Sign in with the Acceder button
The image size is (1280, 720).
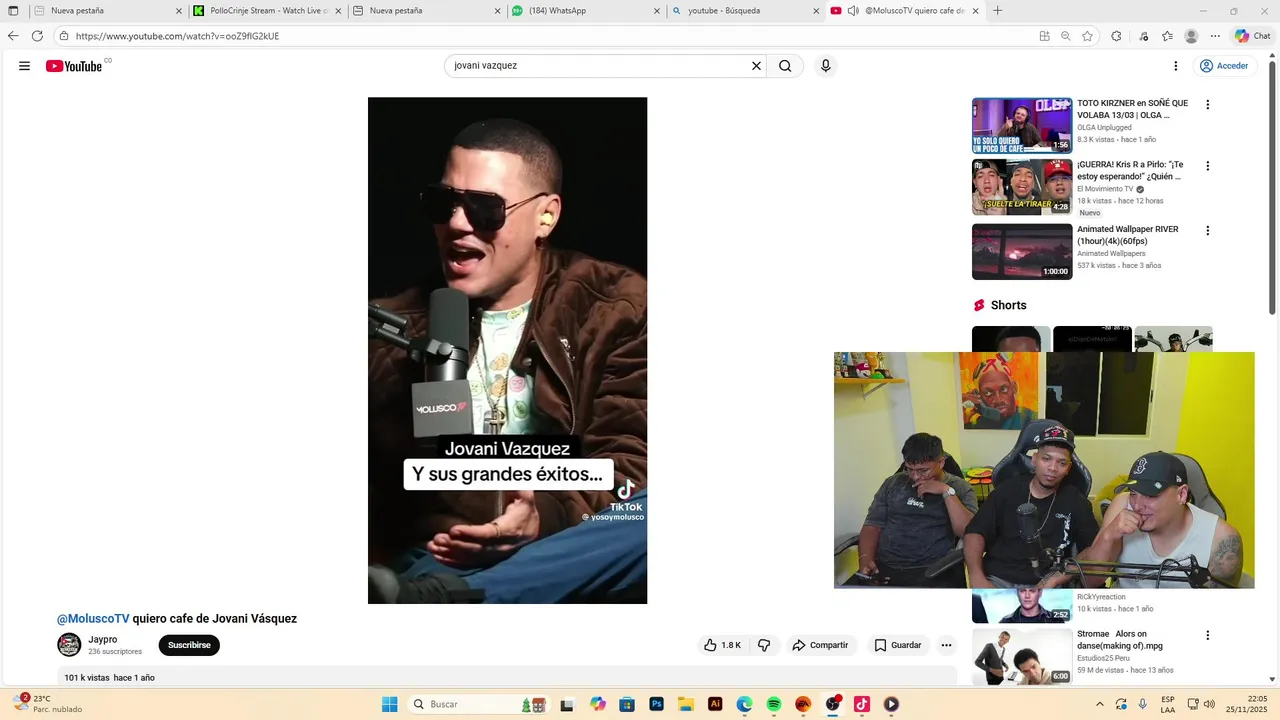point(1224,66)
